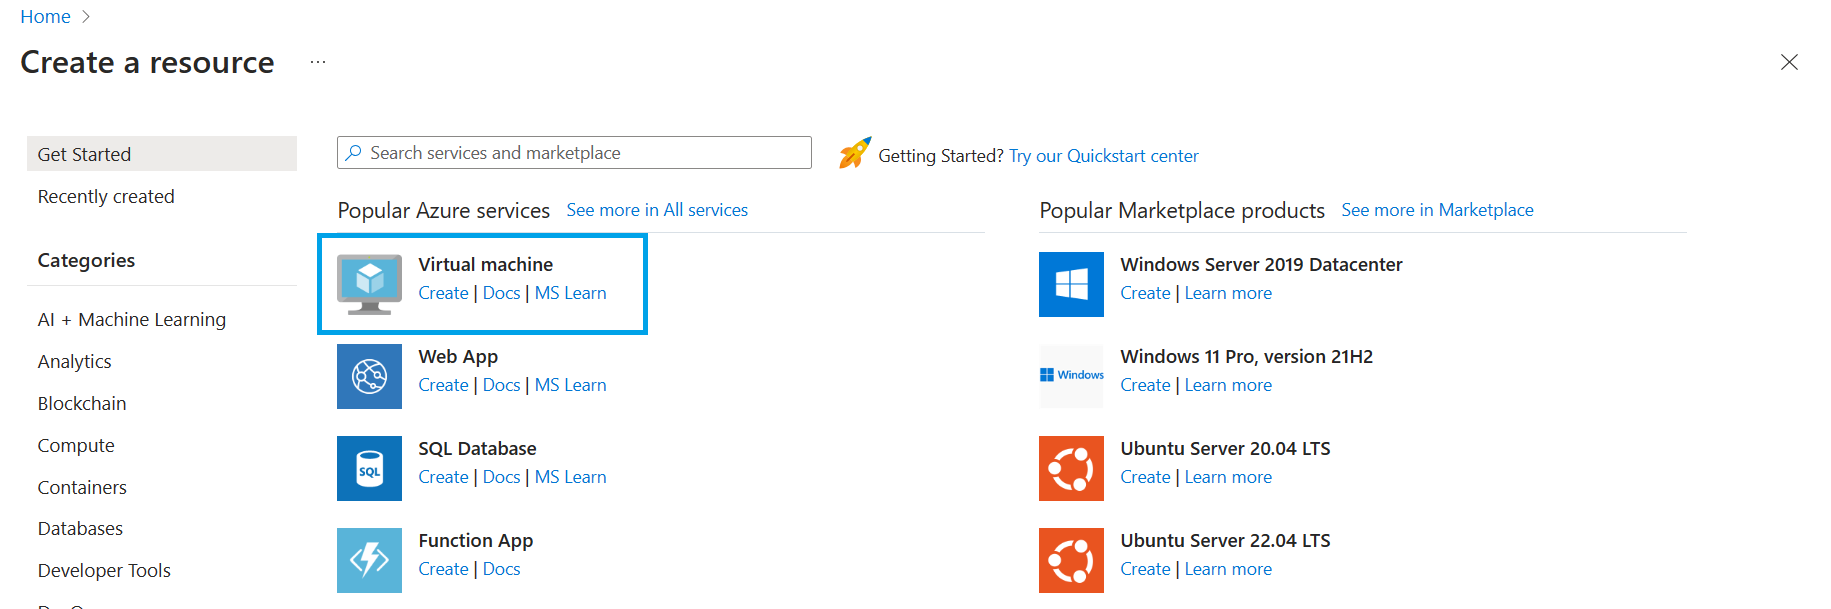Click Create under Windows Server 2019 Datacenter
1831x609 pixels.
point(1145,293)
